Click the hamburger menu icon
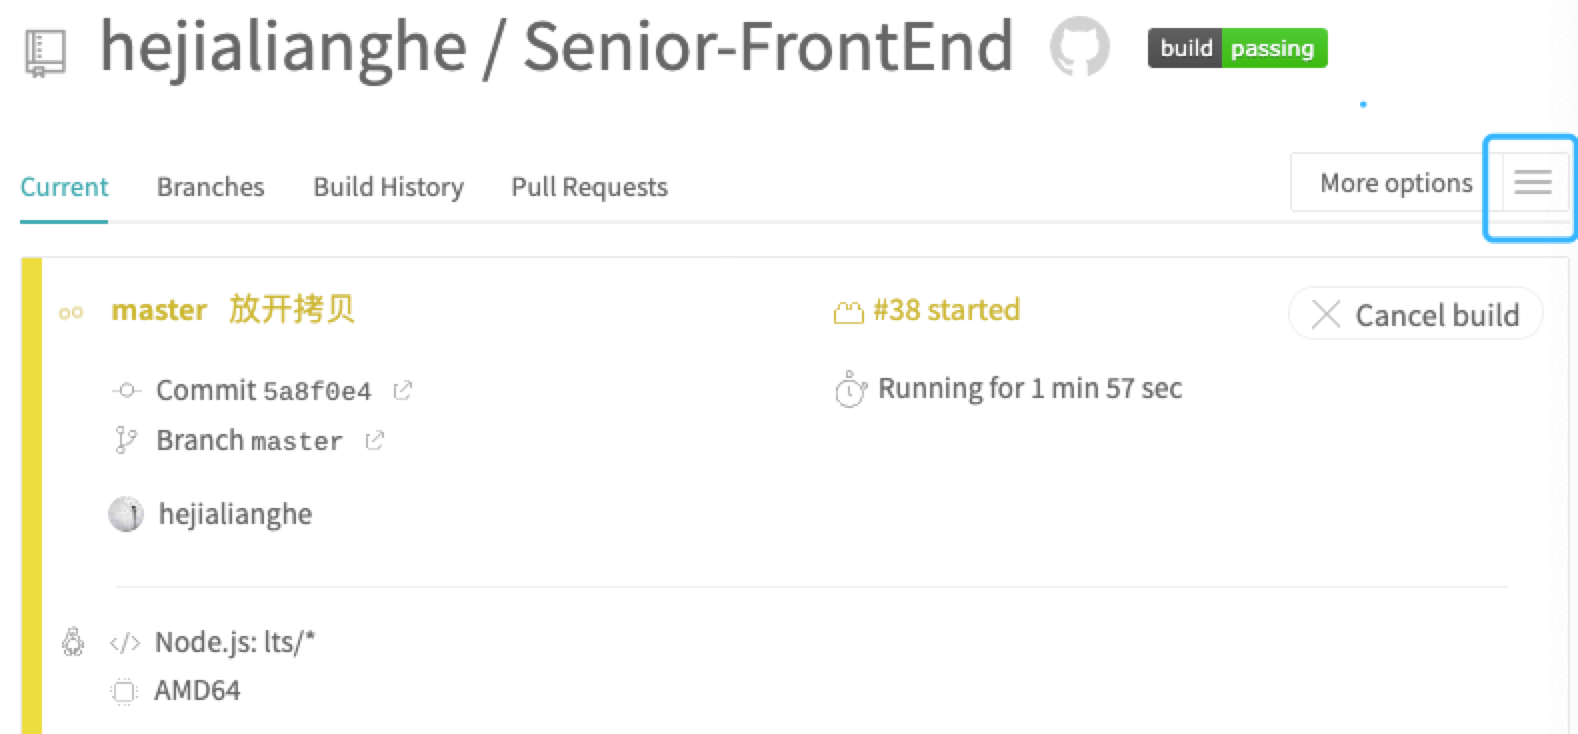 (x=1532, y=183)
